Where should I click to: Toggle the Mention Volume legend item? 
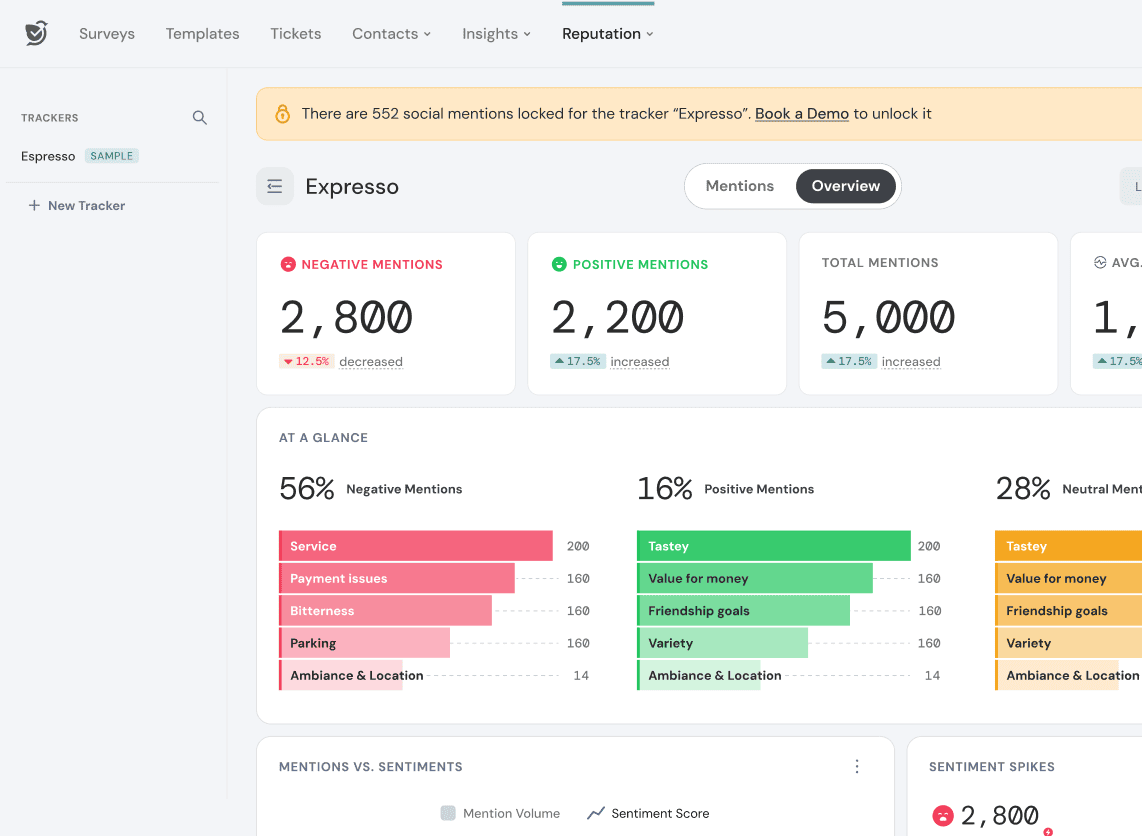(x=500, y=813)
